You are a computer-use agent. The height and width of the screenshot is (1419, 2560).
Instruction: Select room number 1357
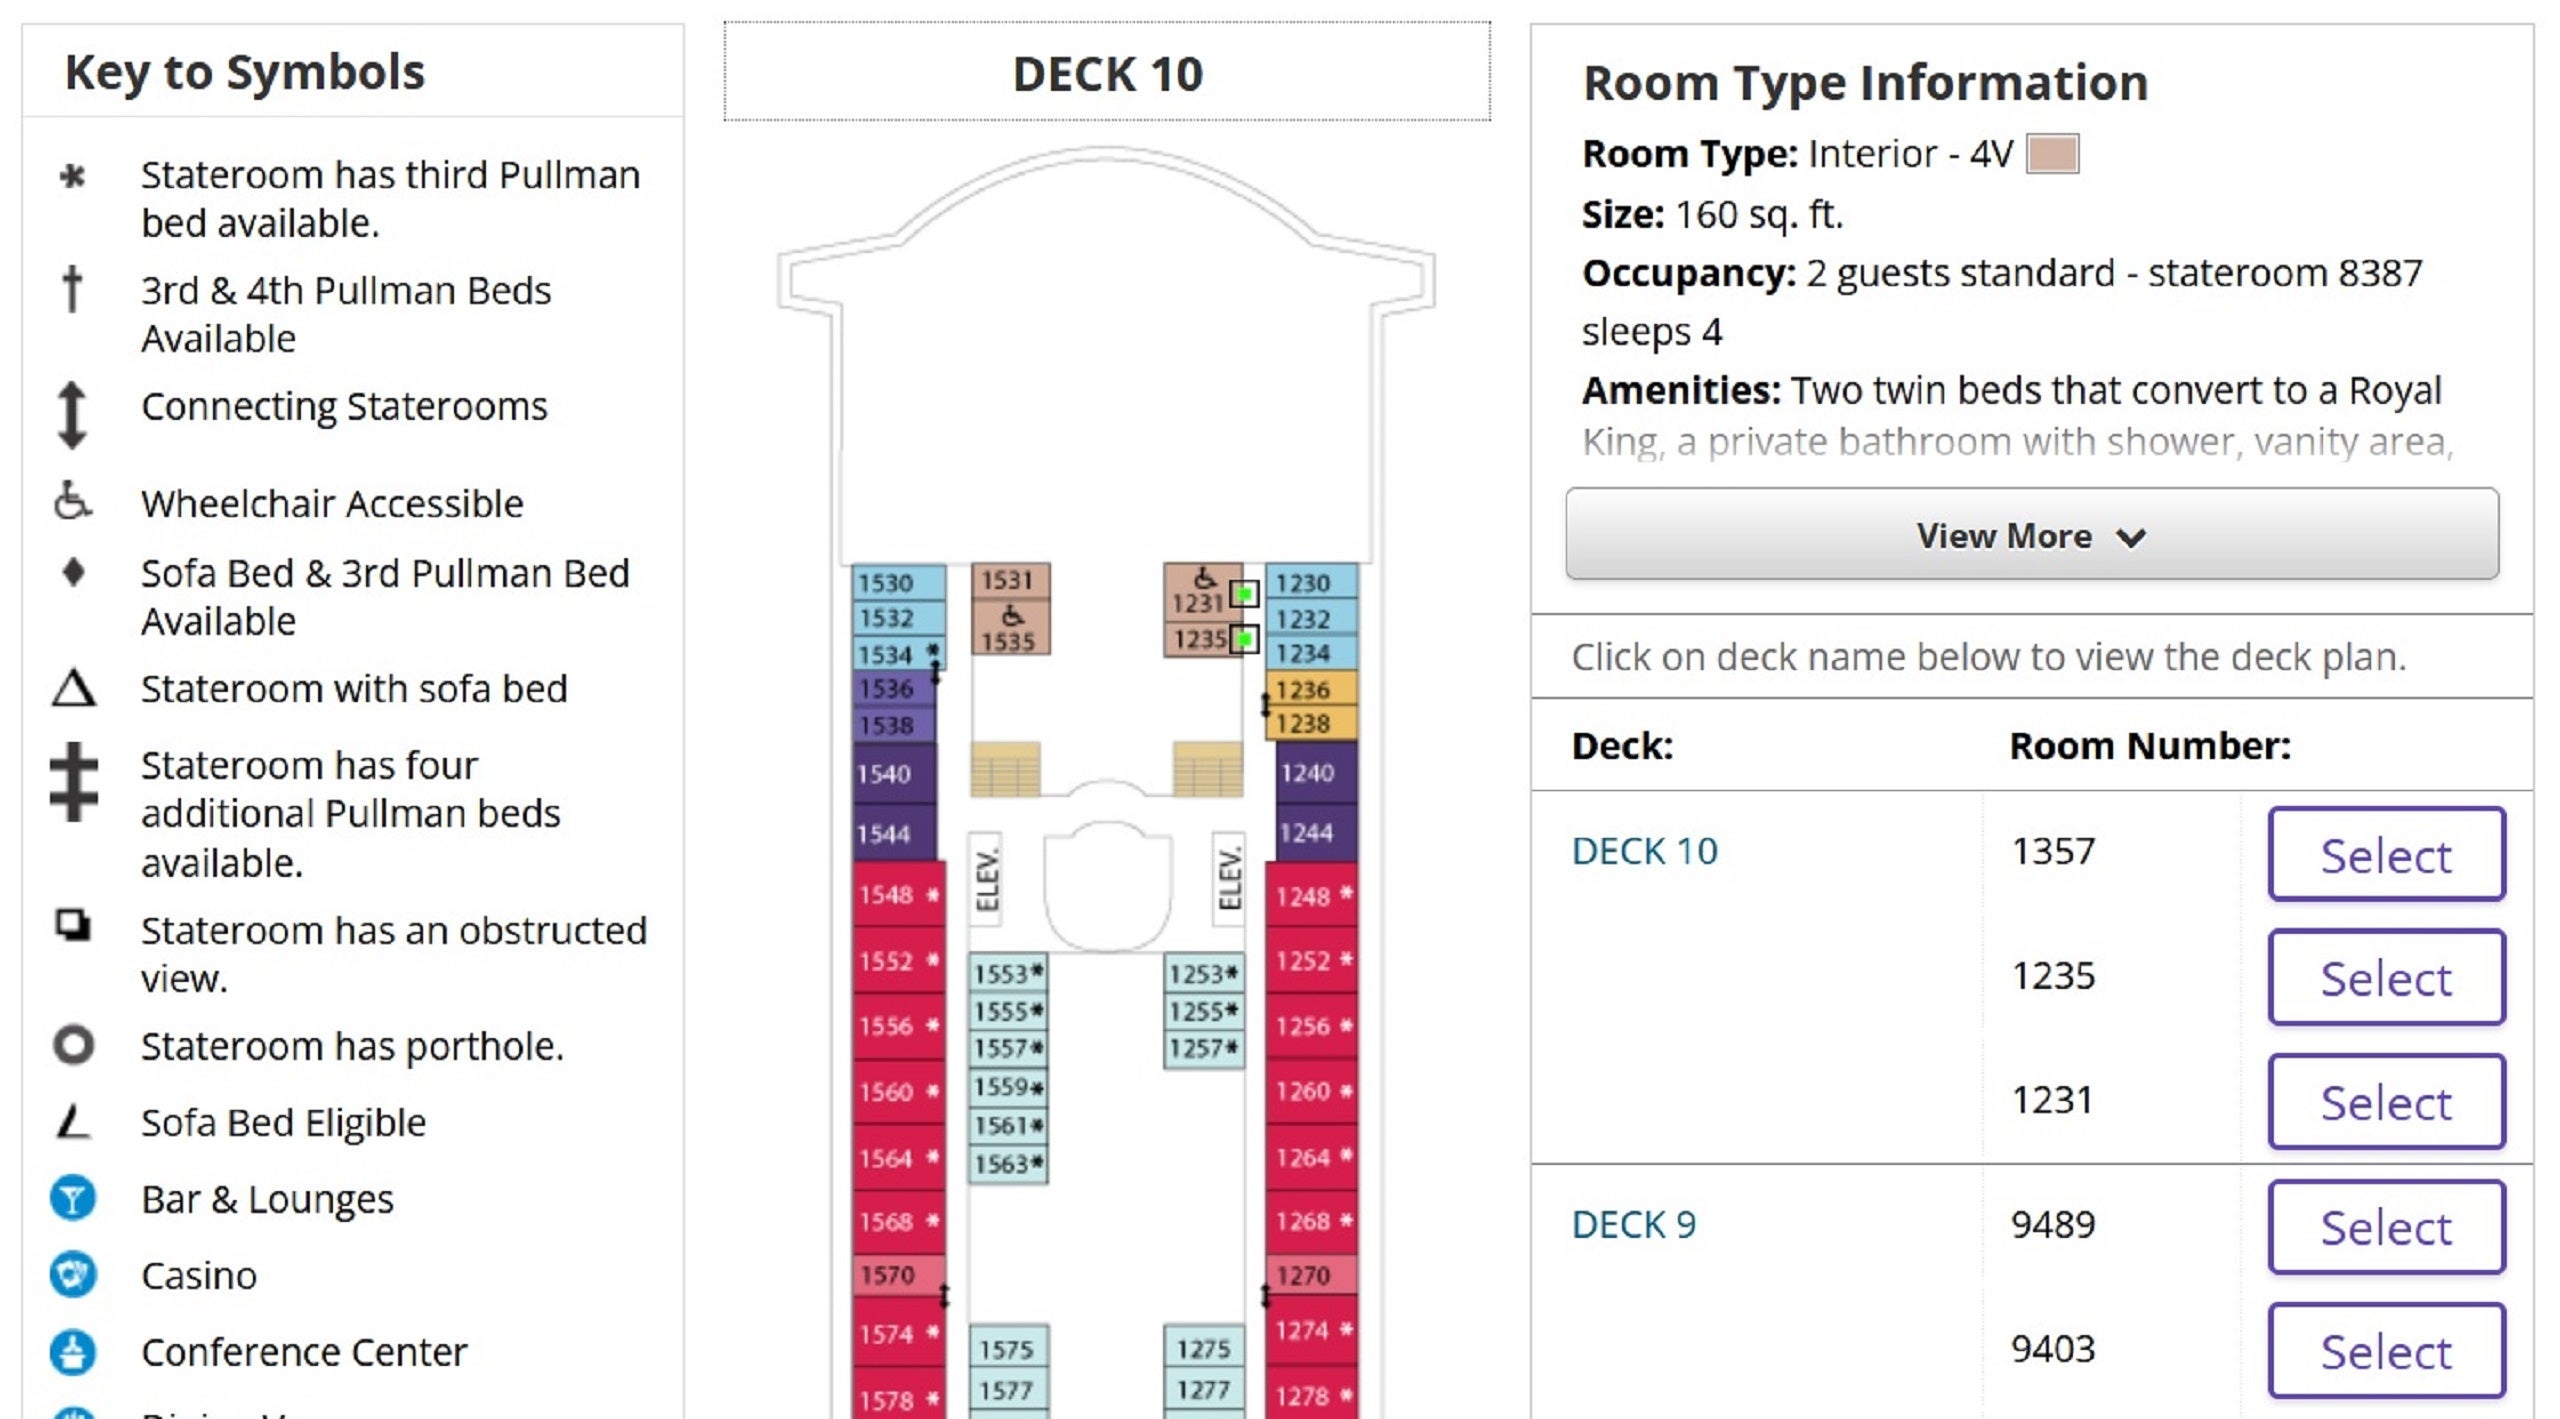(2386, 855)
